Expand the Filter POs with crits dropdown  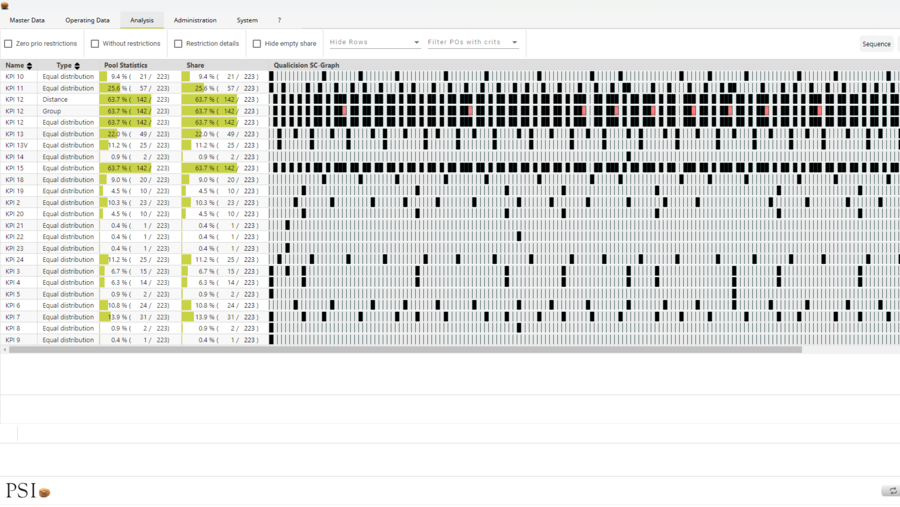coord(472,43)
